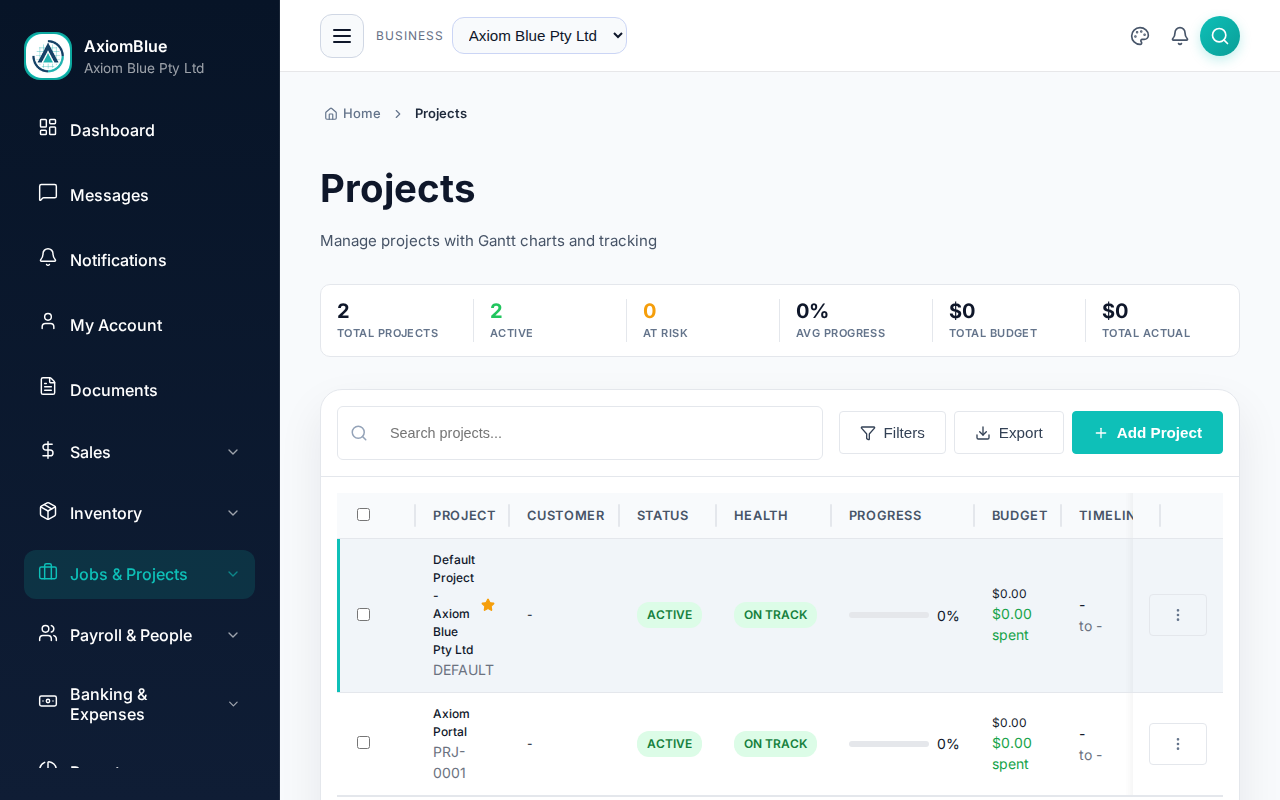The width and height of the screenshot is (1280, 800).
Task: Open My Account in the sidebar
Action: tap(139, 325)
